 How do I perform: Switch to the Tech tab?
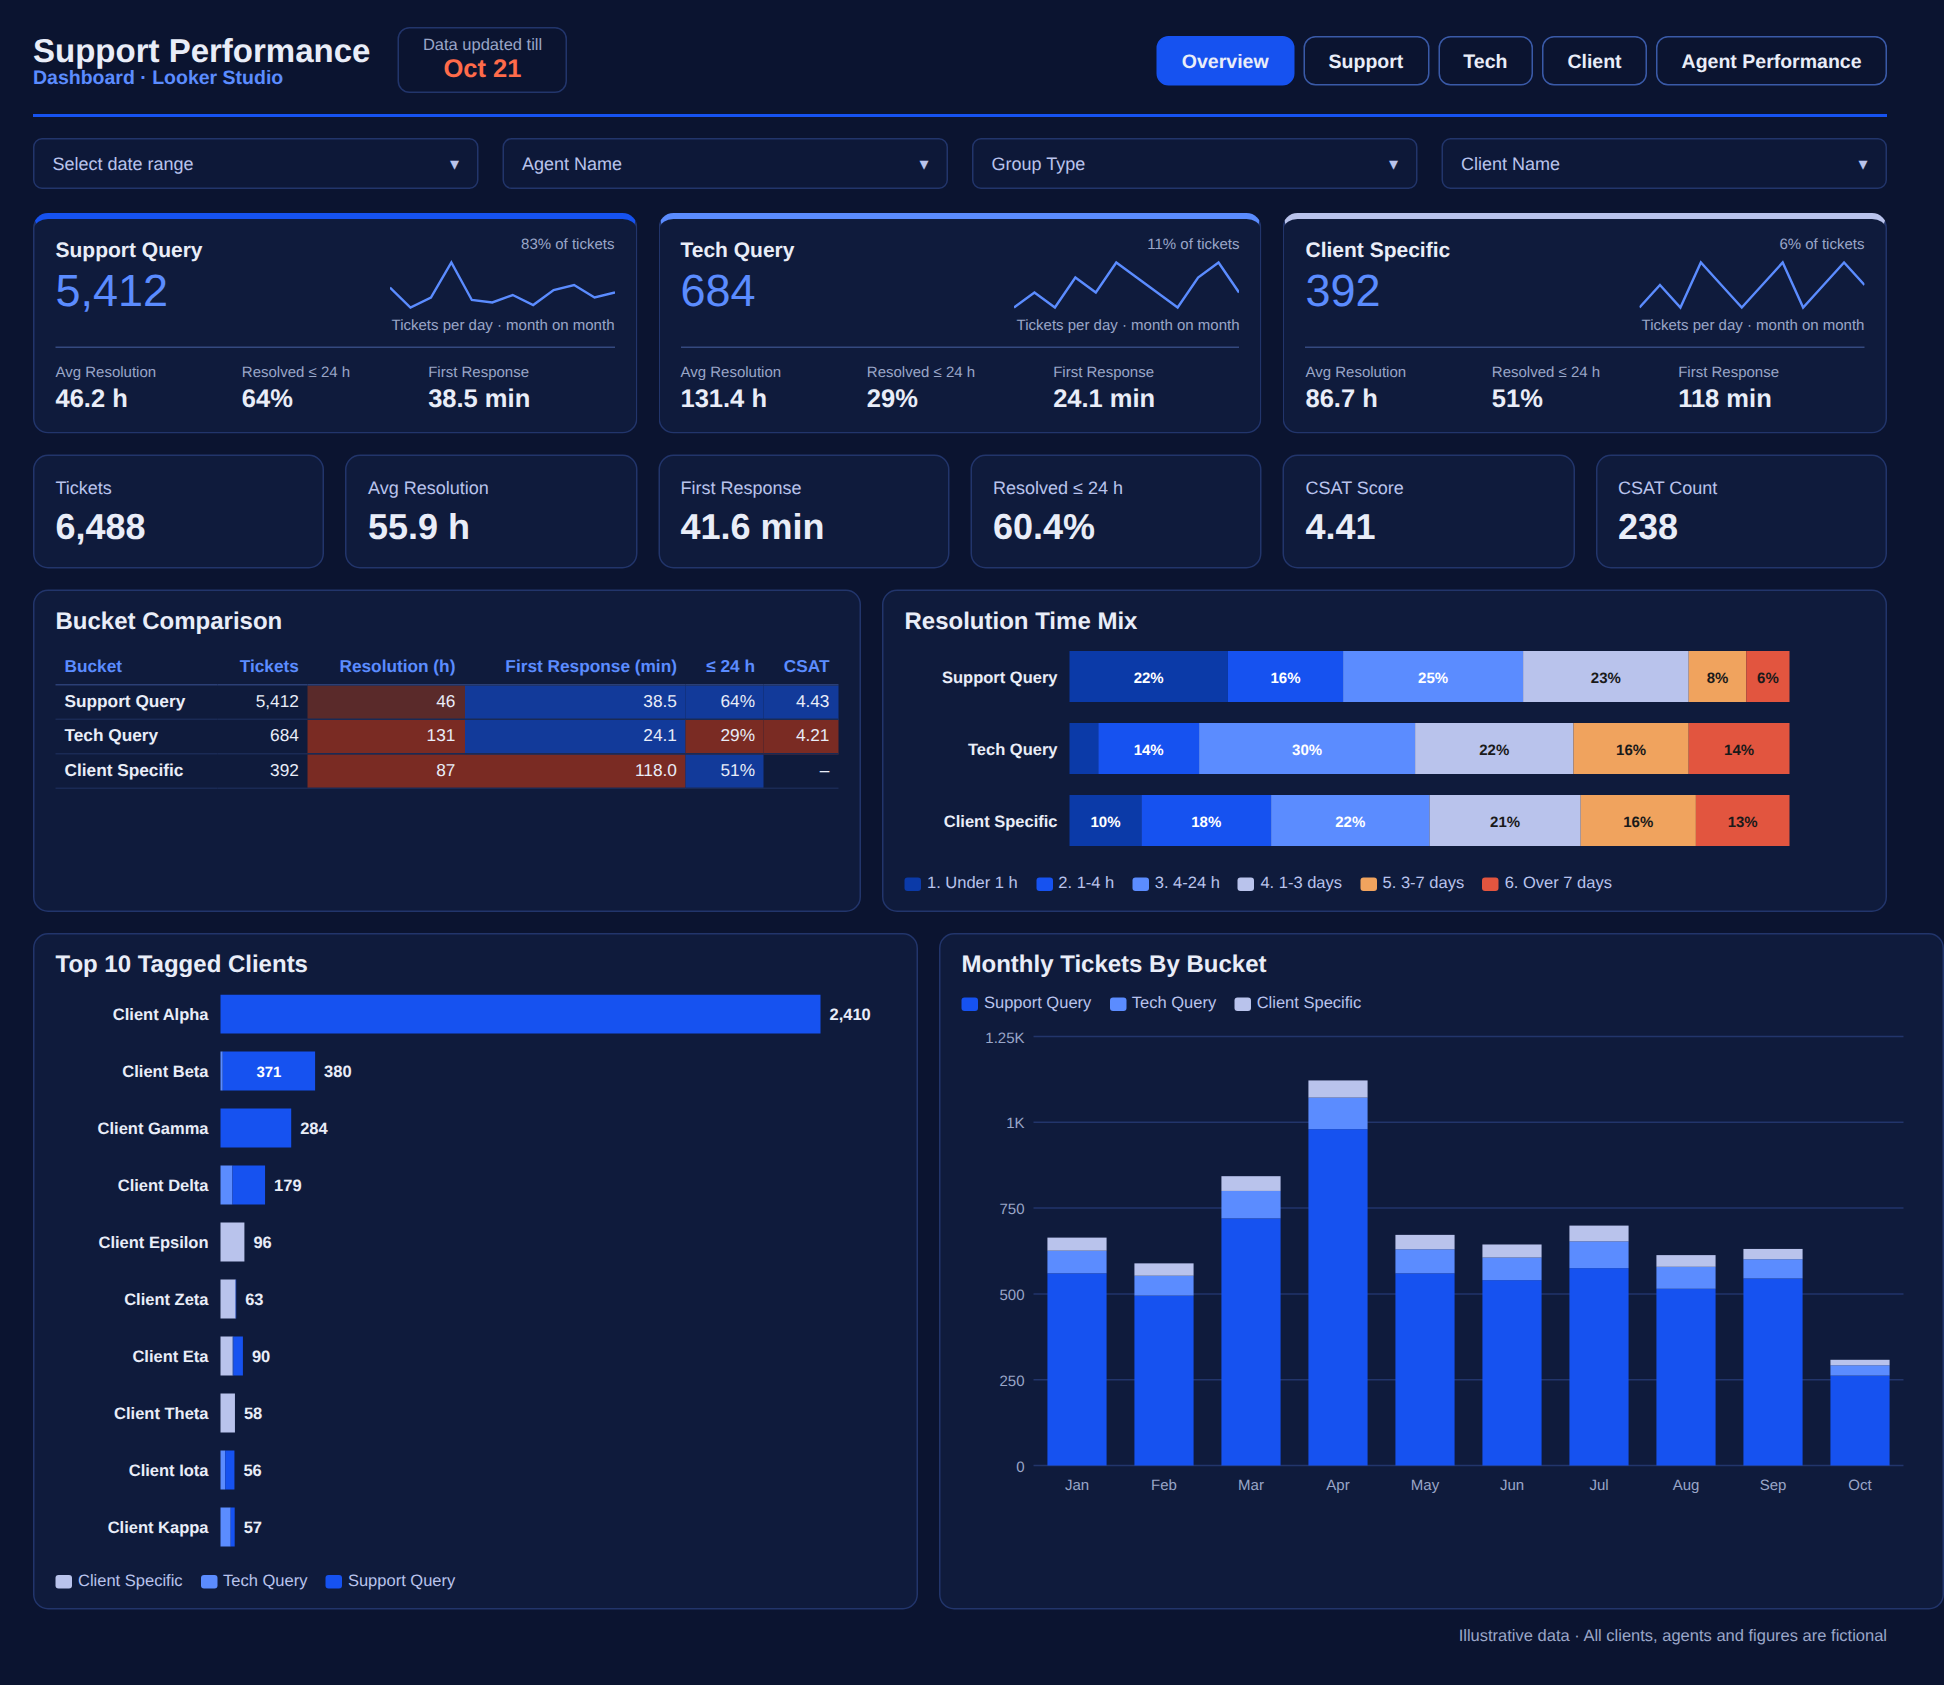tap(1484, 61)
